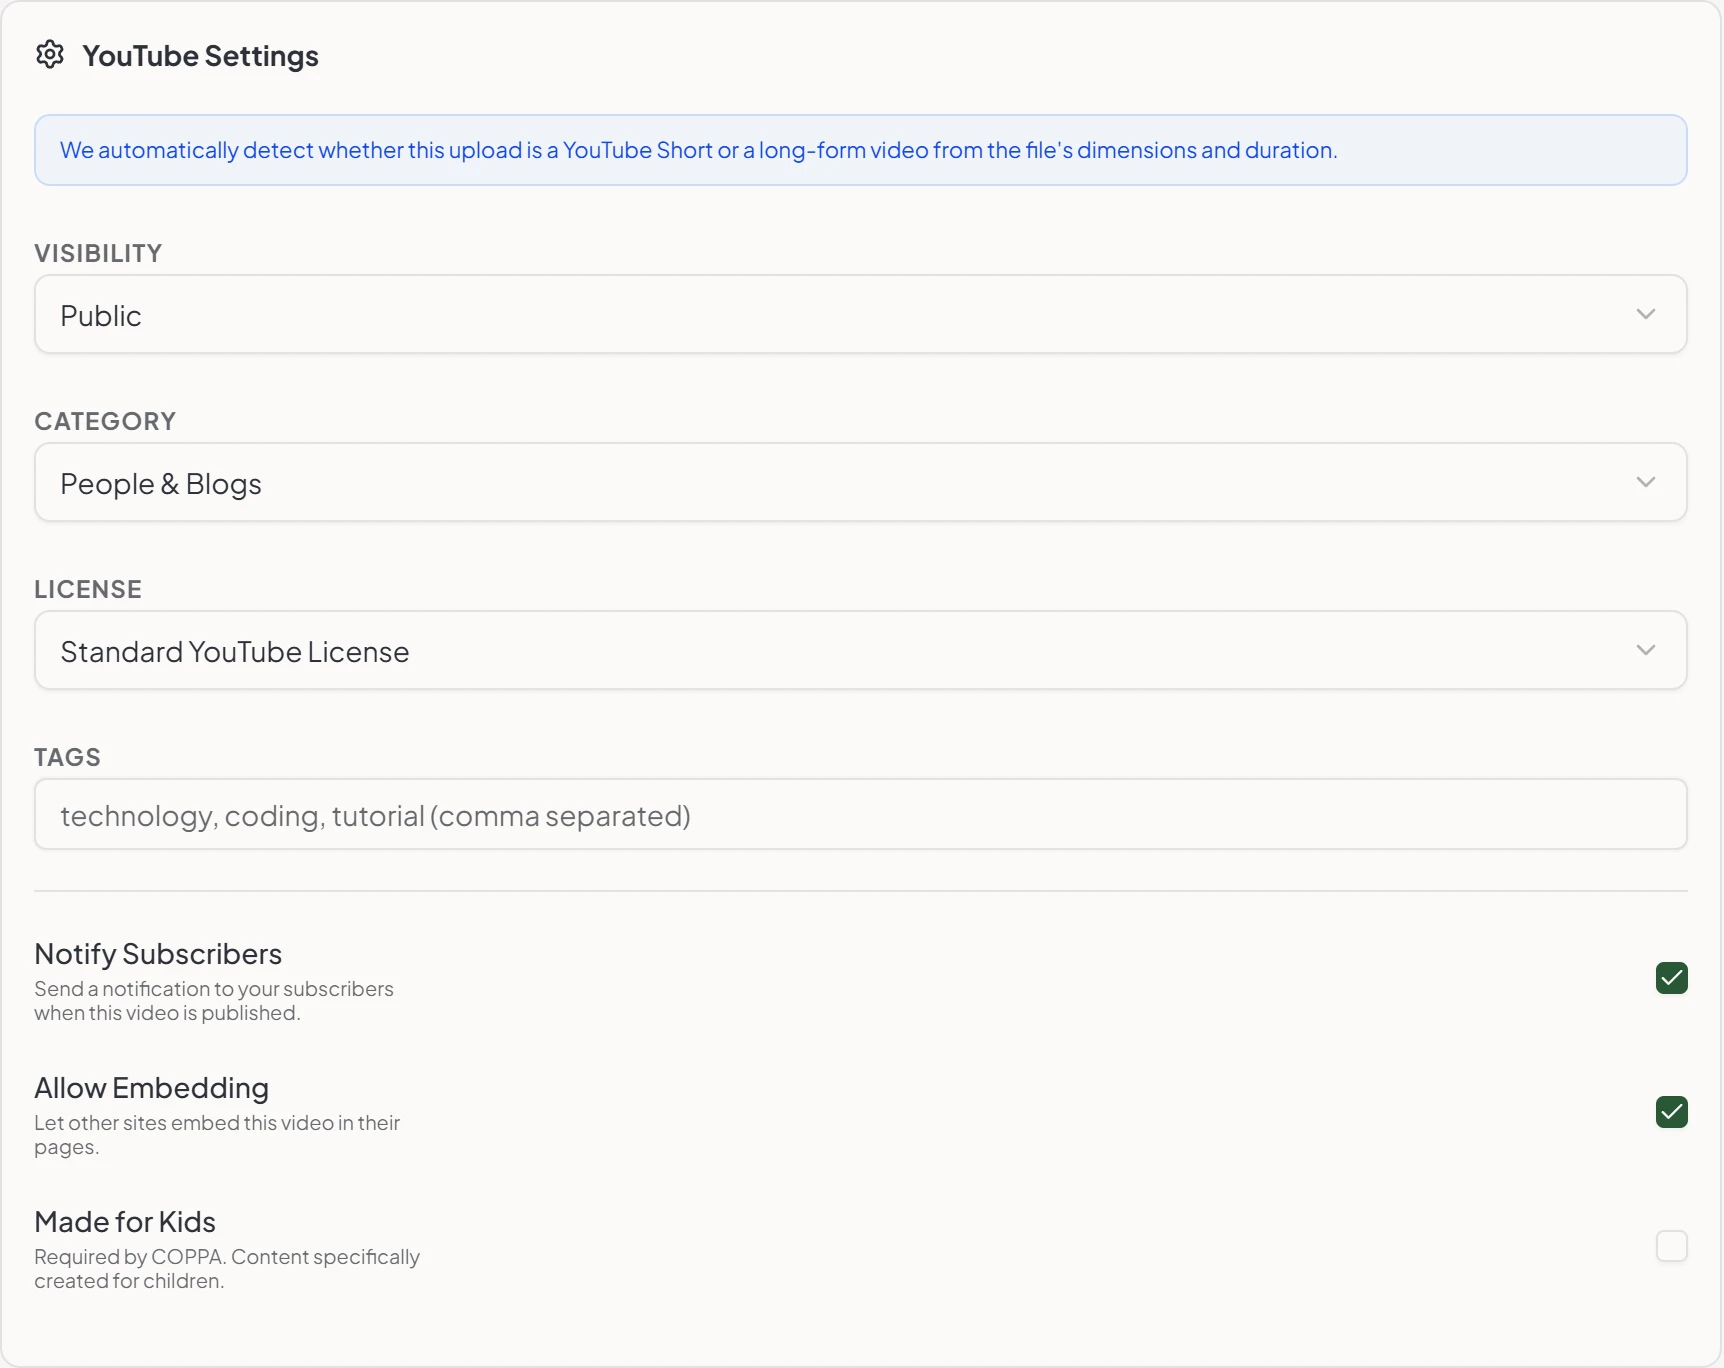The width and height of the screenshot is (1724, 1368).
Task: Click the 'Required by COPPA' description text
Action: pos(227,1269)
